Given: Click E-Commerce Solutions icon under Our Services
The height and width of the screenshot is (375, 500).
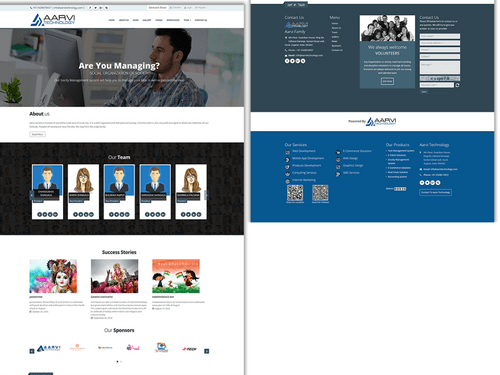Looking at the screenshot, I should pos(338,152).
